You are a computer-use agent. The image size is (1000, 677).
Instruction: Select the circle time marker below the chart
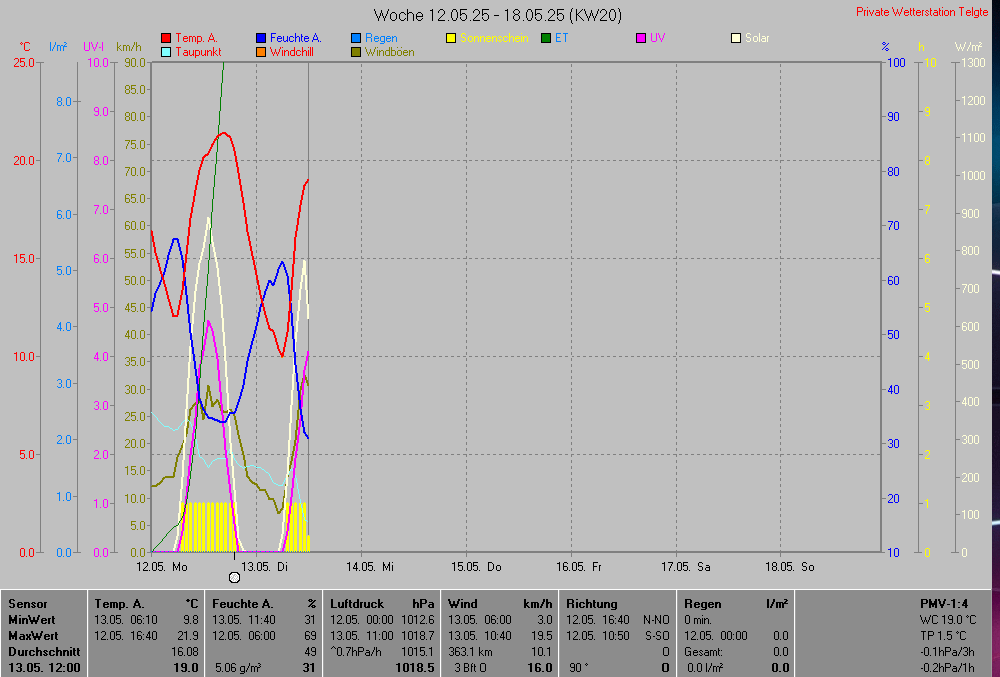coord(235,578)
